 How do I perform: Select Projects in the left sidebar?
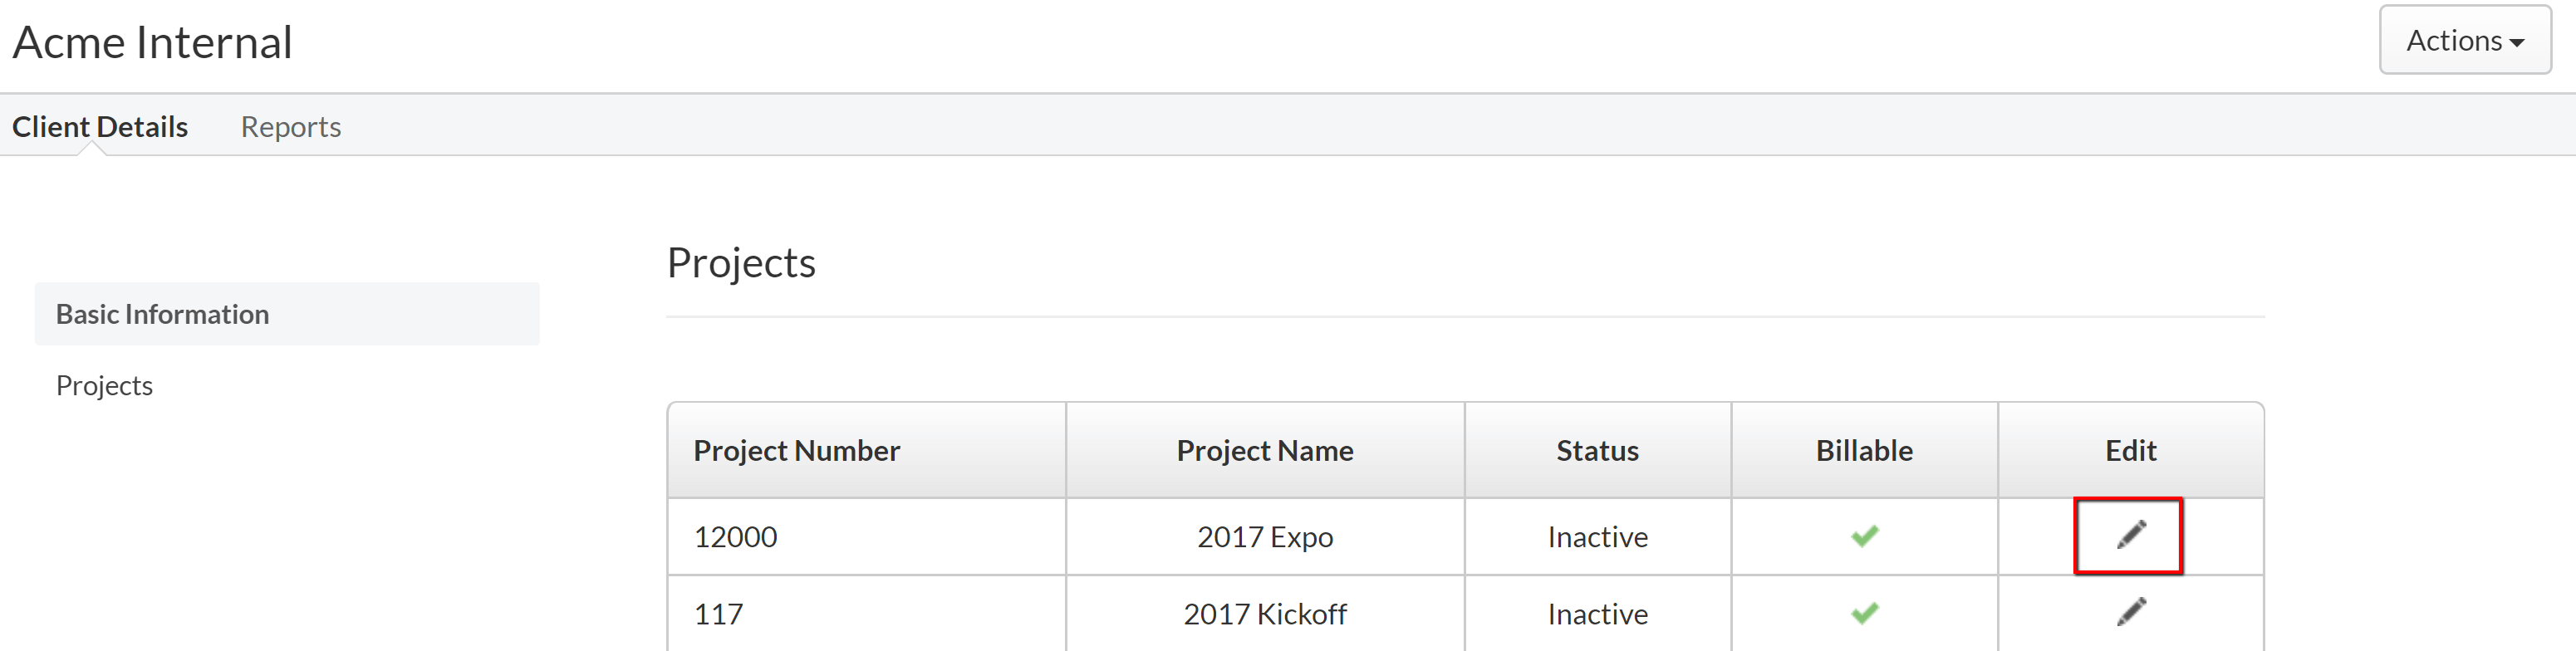point(104,384)
